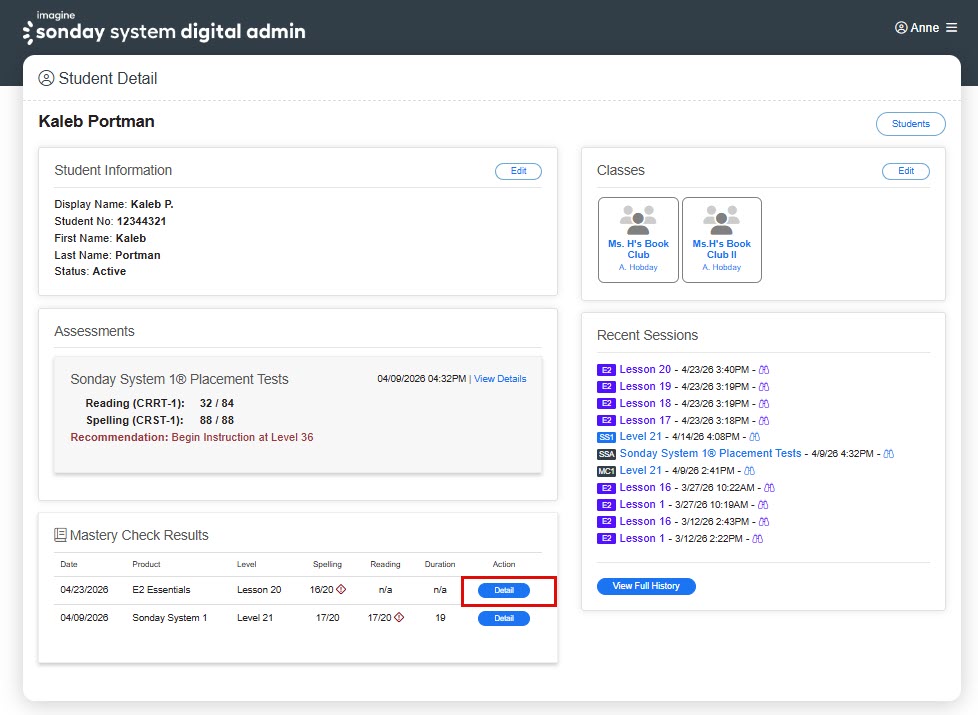Click the E2 badge beside Lesson 20

[x=606, y=370]
